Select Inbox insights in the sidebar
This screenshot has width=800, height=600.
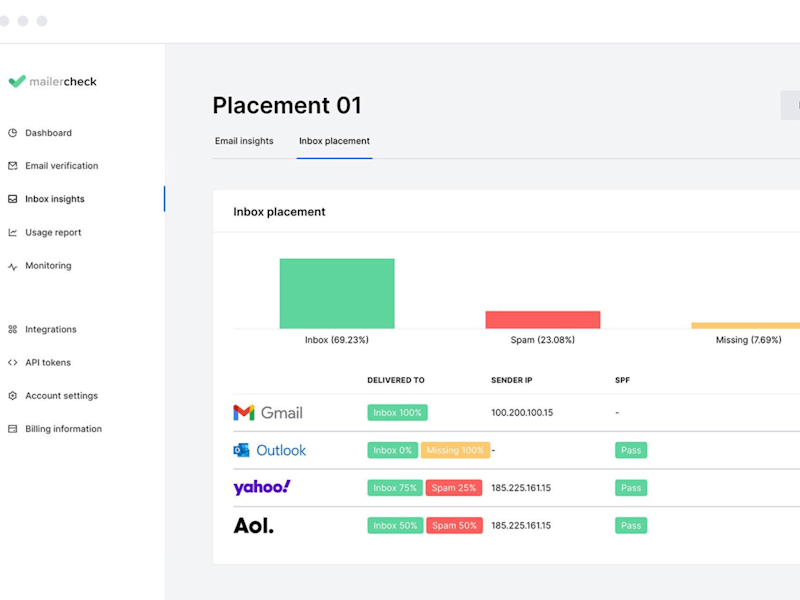[55, 199]
